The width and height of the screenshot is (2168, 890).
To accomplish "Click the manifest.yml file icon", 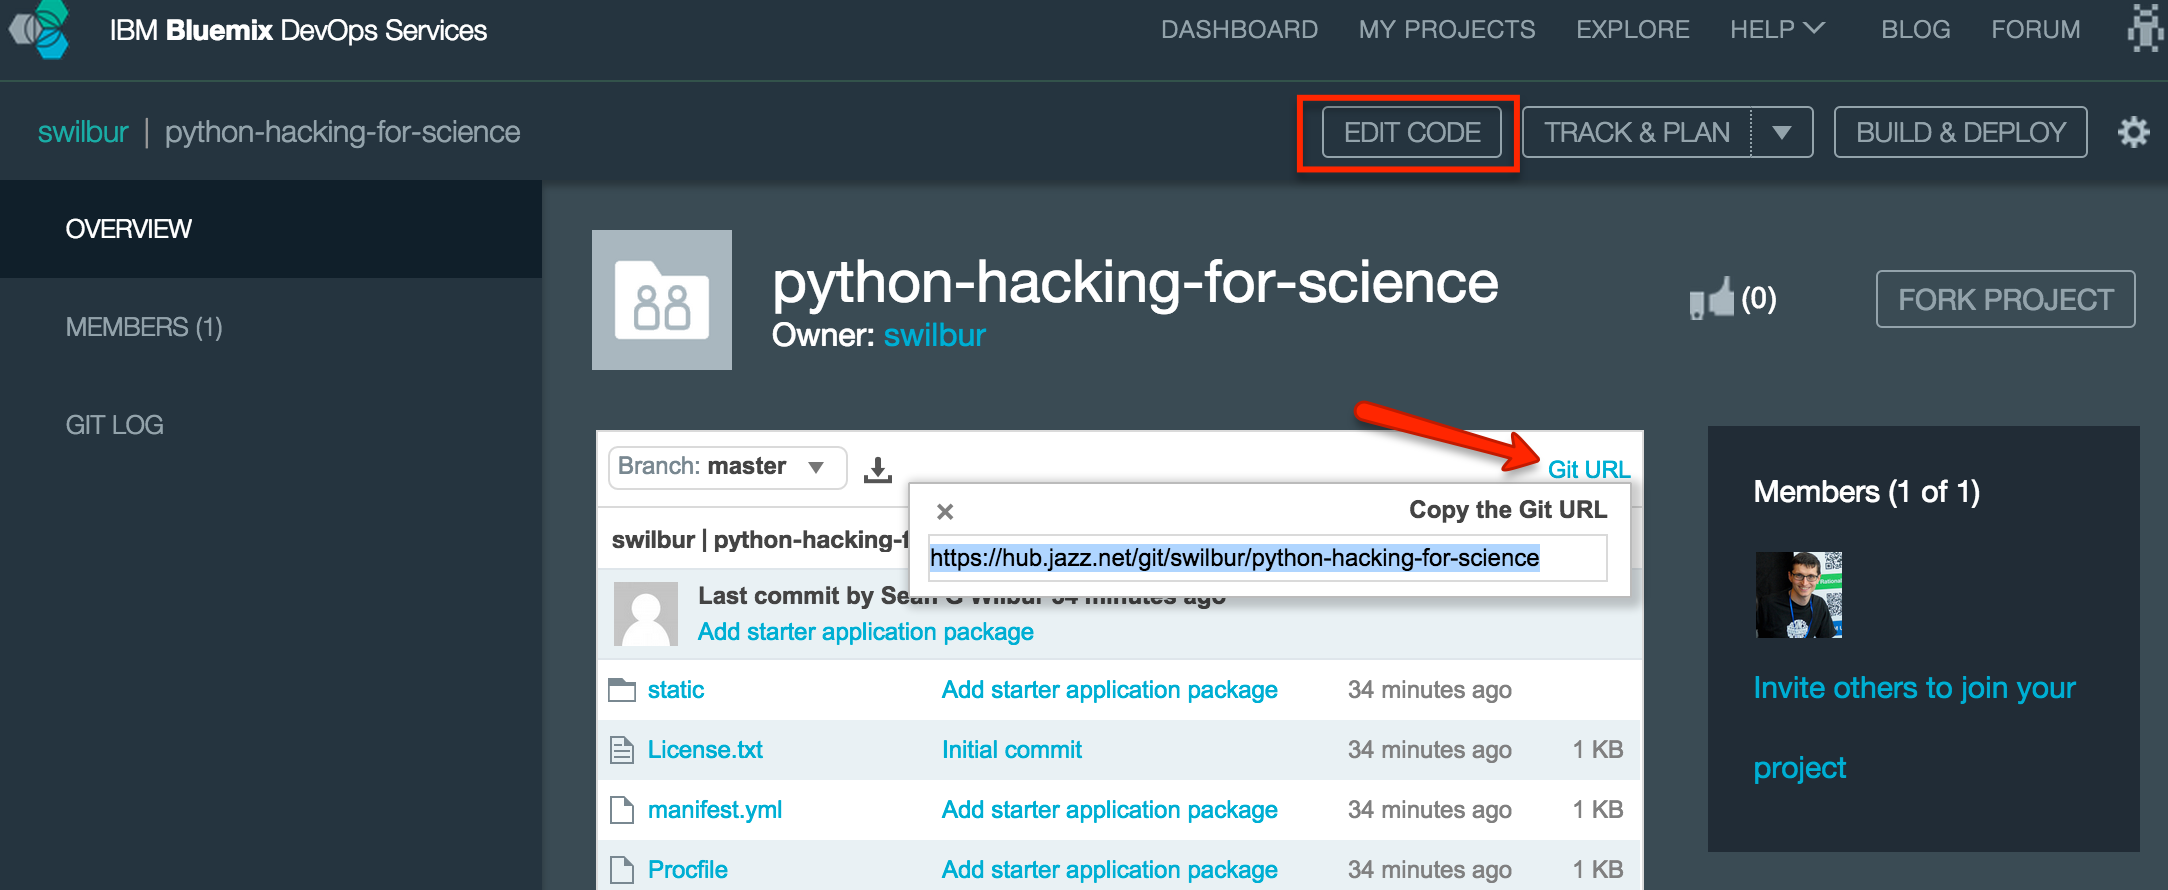I will (x=622, y=810).
